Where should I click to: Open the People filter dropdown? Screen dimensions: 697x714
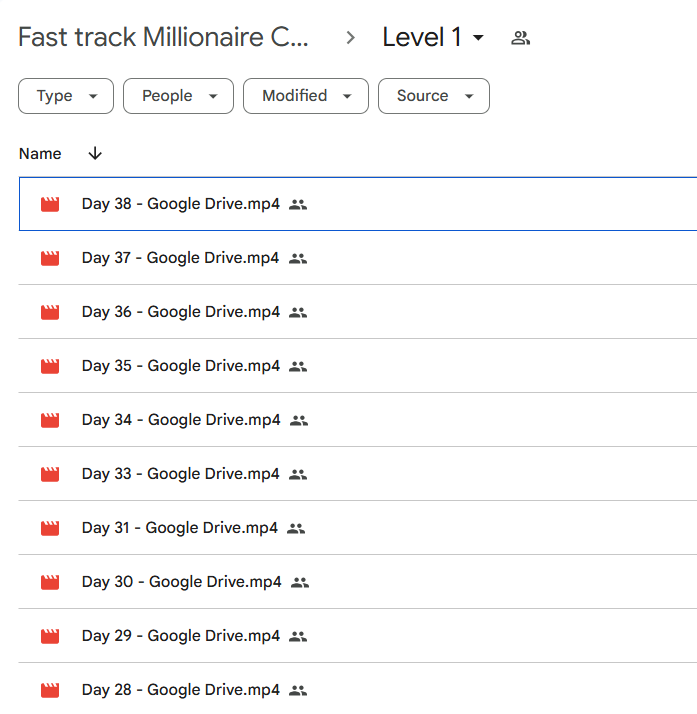click(178, 96)
